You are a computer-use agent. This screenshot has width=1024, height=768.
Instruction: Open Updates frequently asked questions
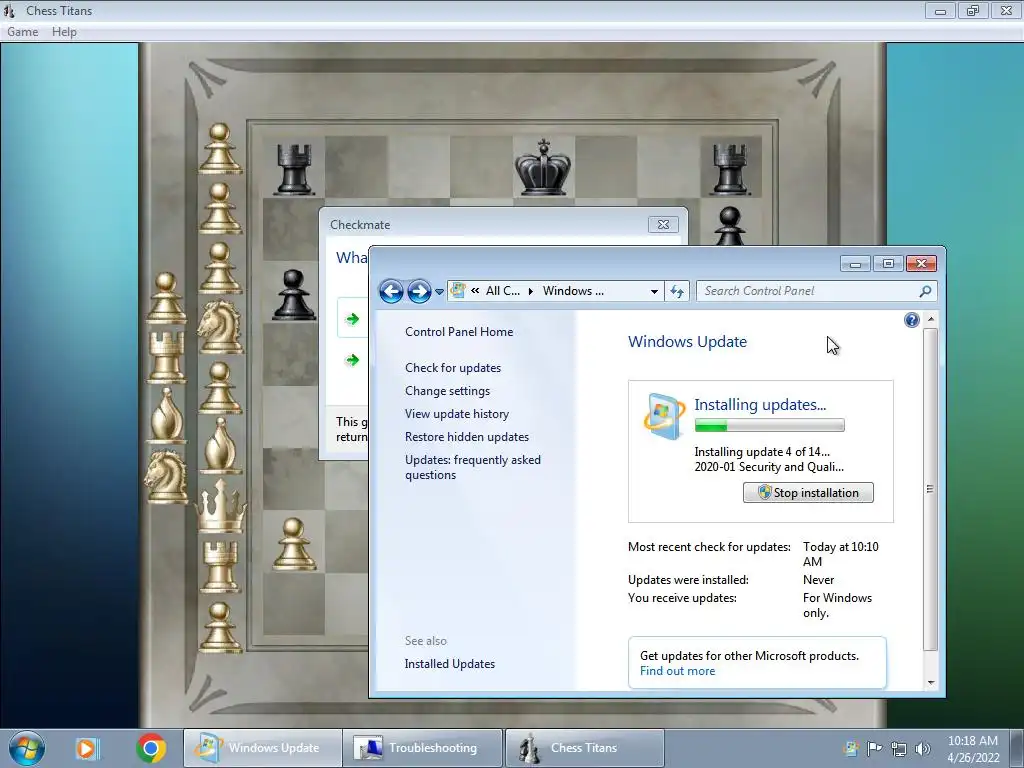(x=473, y=467)
